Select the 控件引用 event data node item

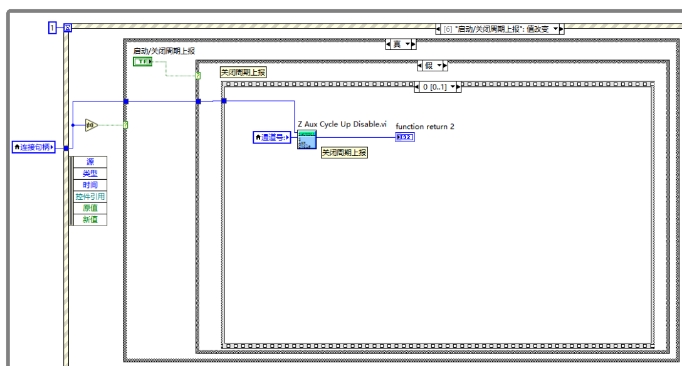(x=90, y=196)
